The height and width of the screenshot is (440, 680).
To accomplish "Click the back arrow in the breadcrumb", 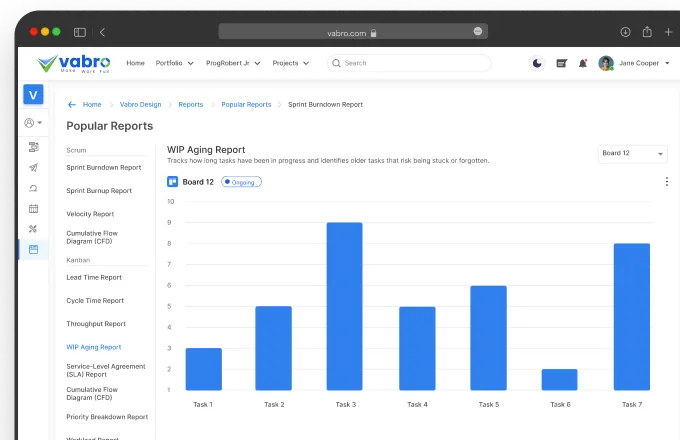I will 71,104.
